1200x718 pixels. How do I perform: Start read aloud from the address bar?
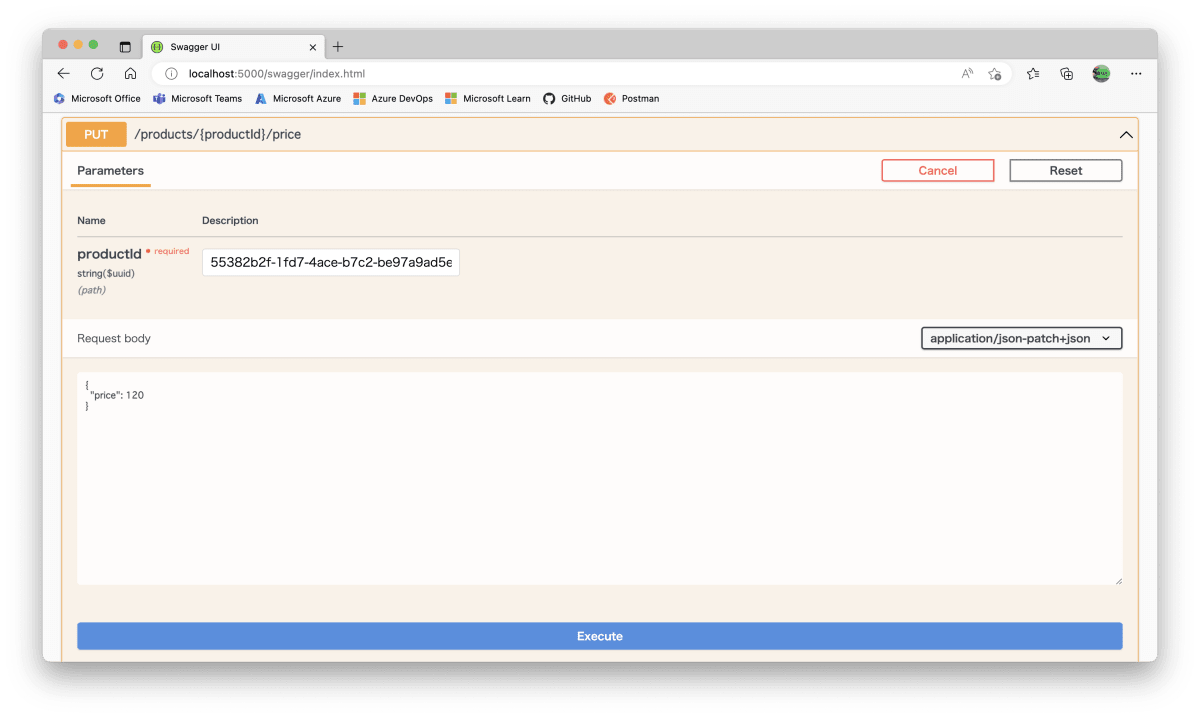click(x=966, y=73)
